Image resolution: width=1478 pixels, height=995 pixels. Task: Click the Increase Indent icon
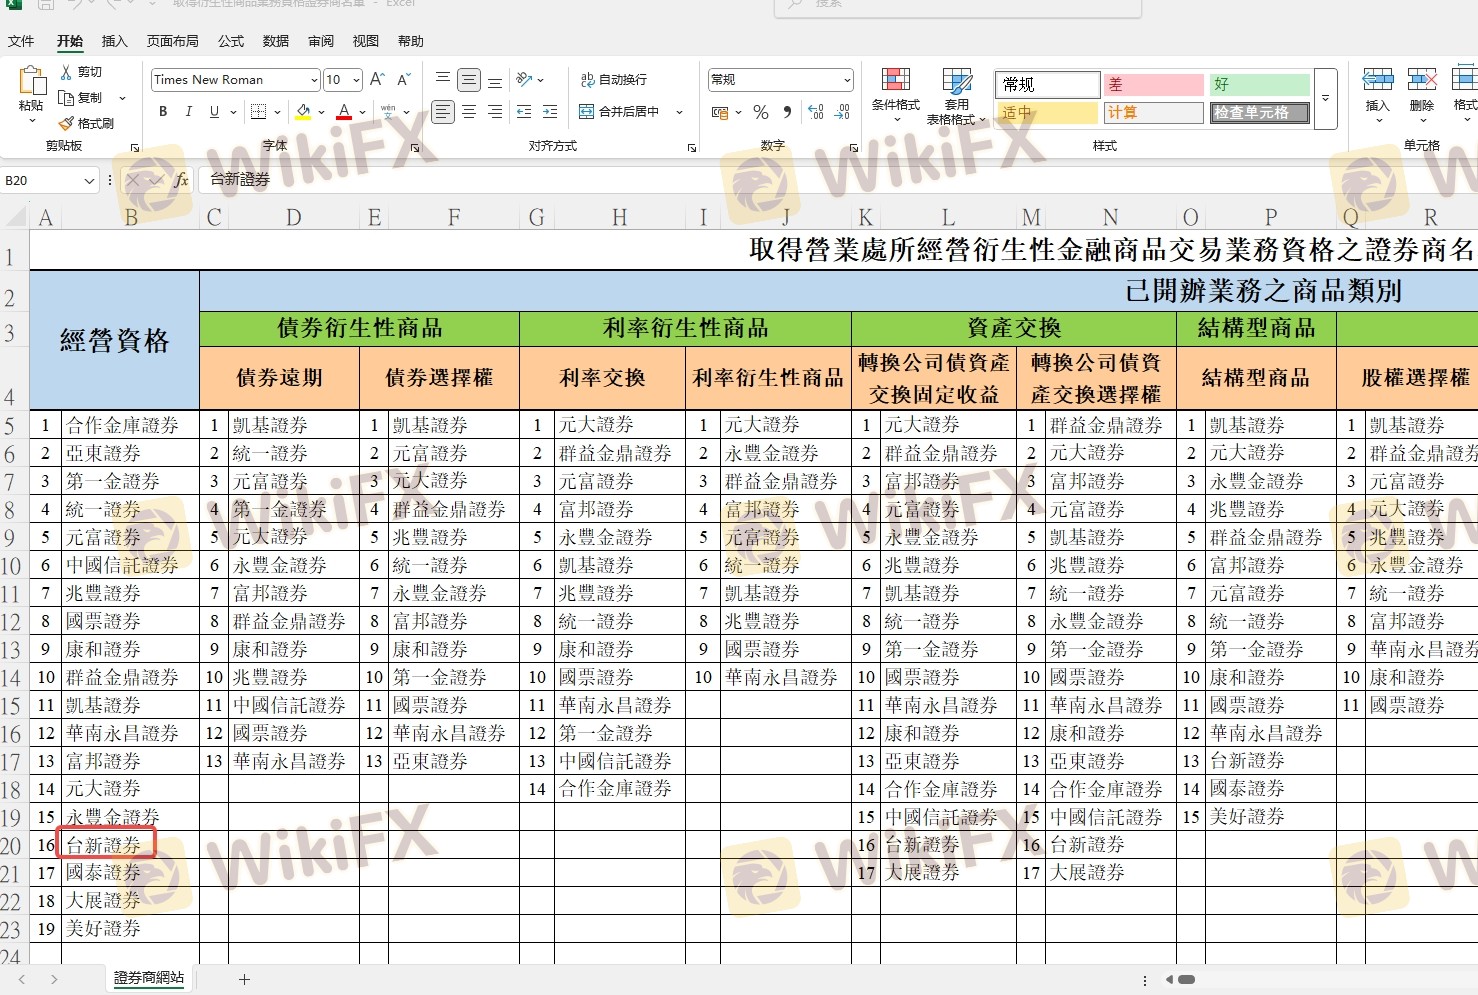point(549,112)
